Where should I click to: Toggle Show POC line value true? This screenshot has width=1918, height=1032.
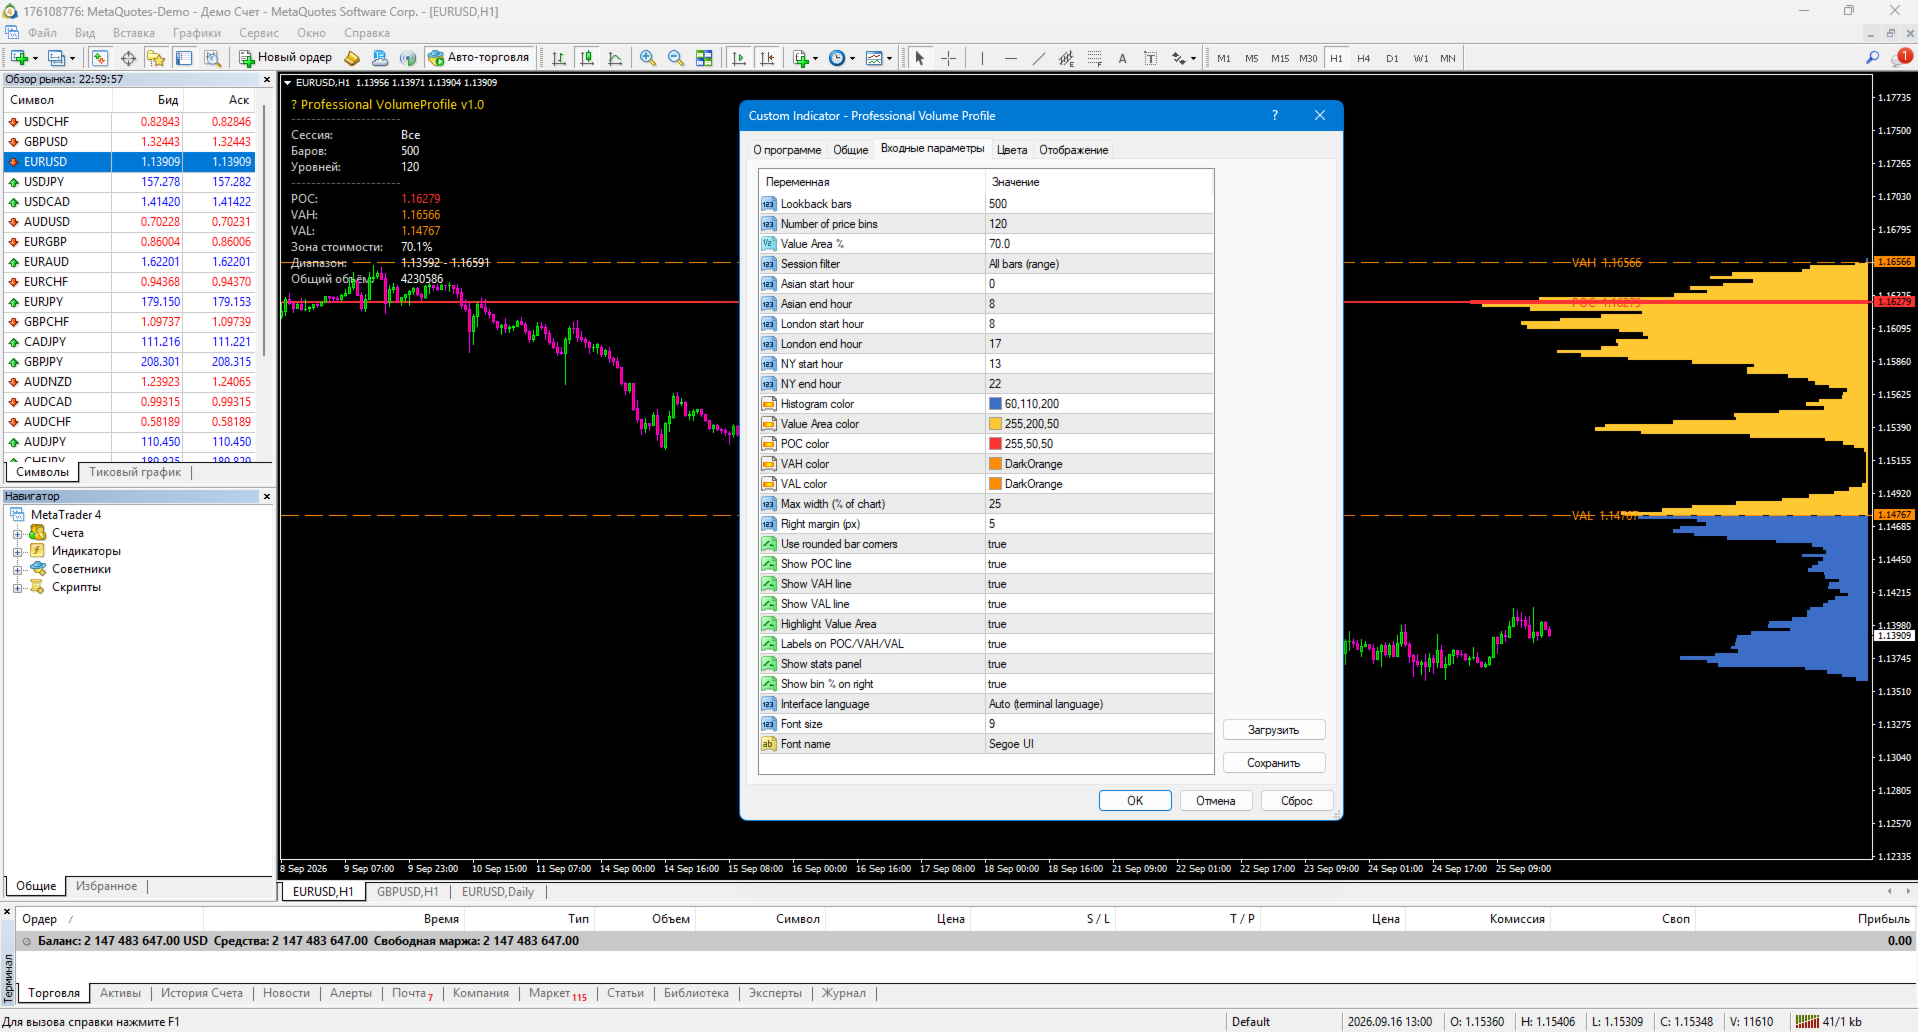tap(1099, 564)
